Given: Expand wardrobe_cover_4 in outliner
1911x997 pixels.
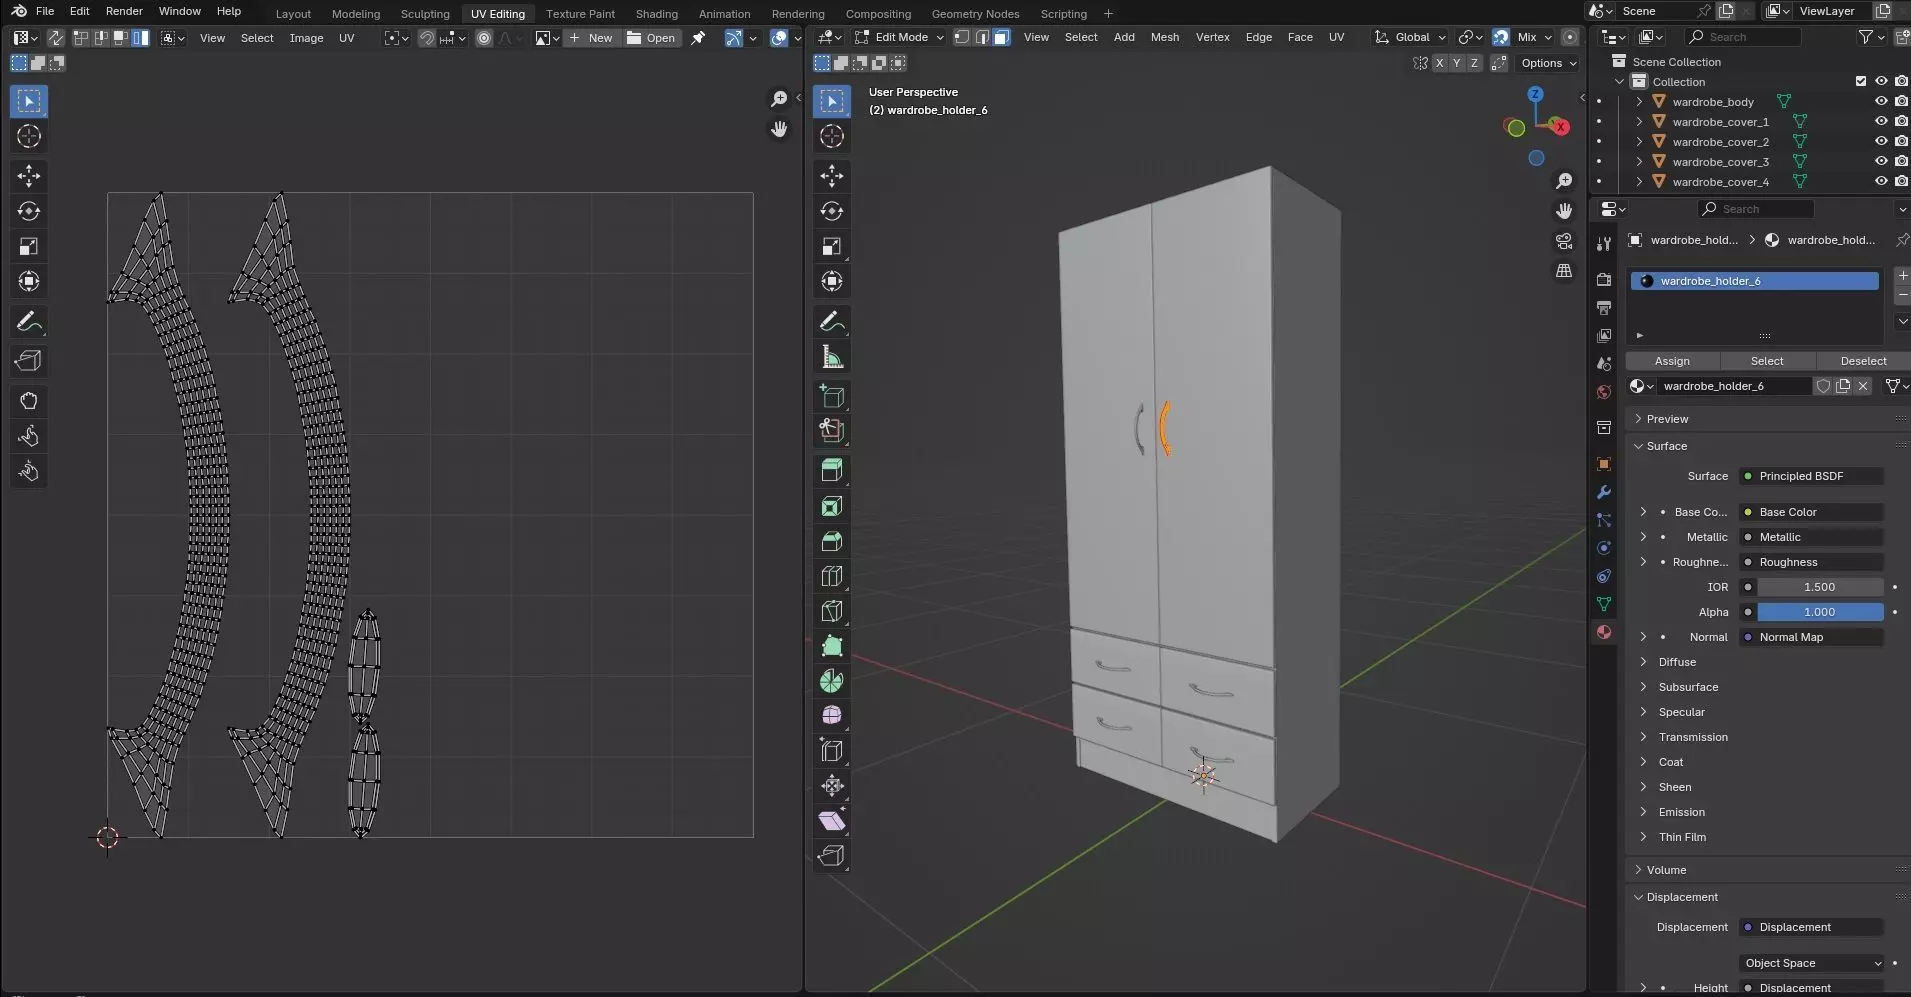Looking at the screenshot, I should tap(1639, 182).
